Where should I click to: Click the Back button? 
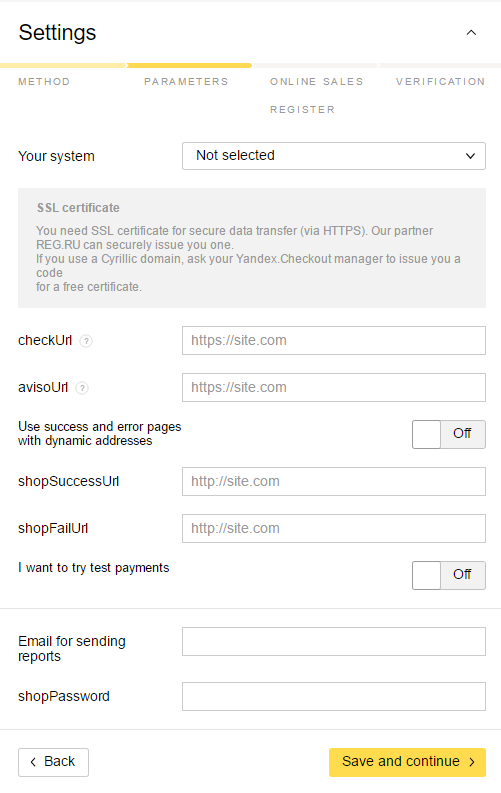coord(54,762)
